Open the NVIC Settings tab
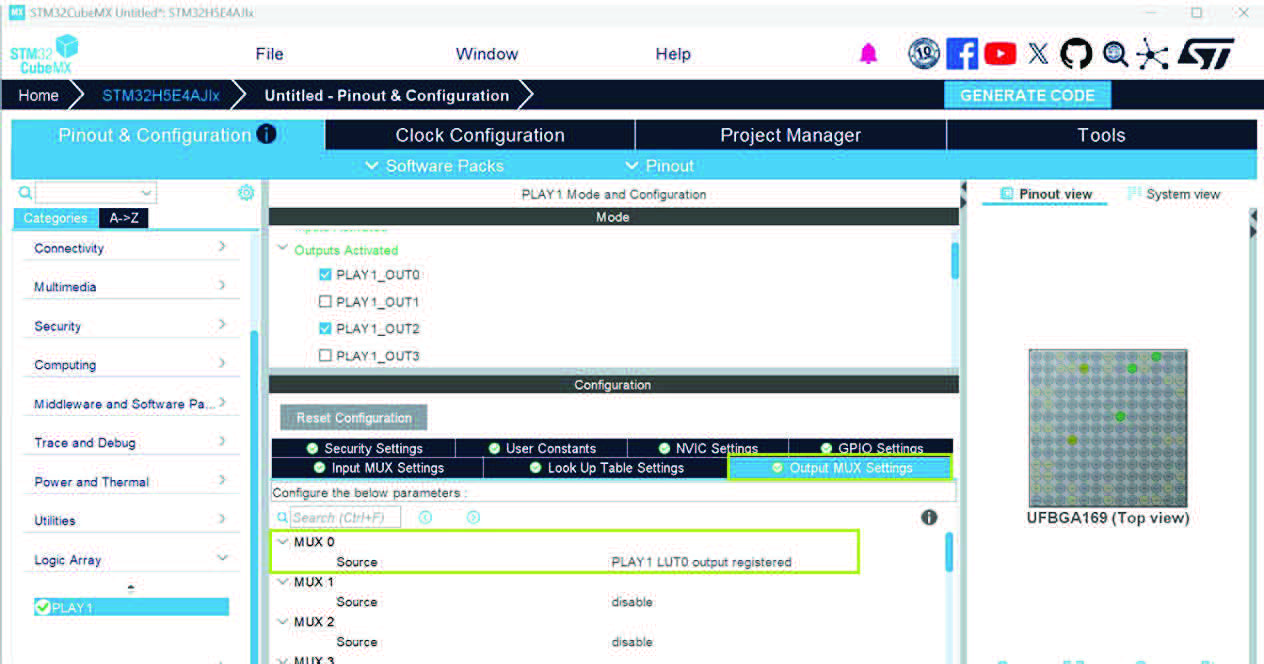The image size is (1264, 664). [x=708, y=448]
